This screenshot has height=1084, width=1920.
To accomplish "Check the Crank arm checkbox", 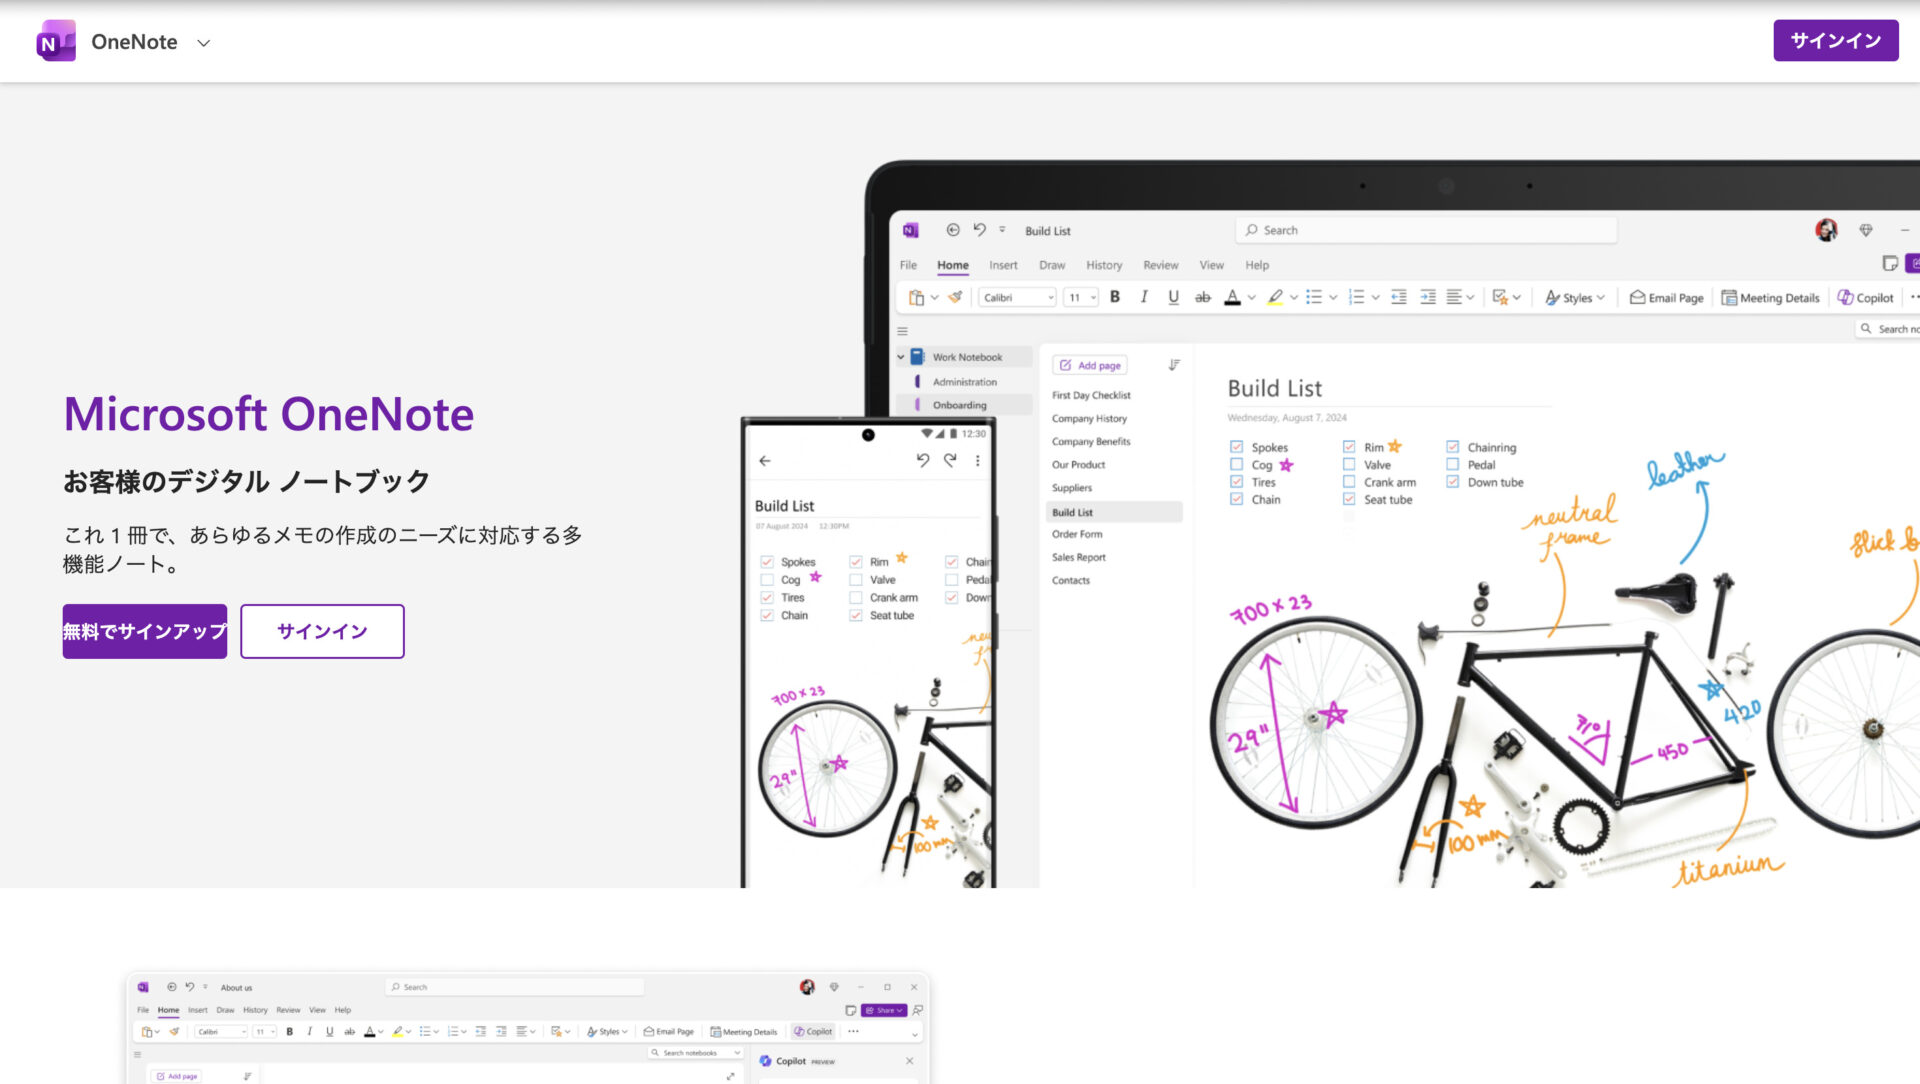I will 1348,481.
